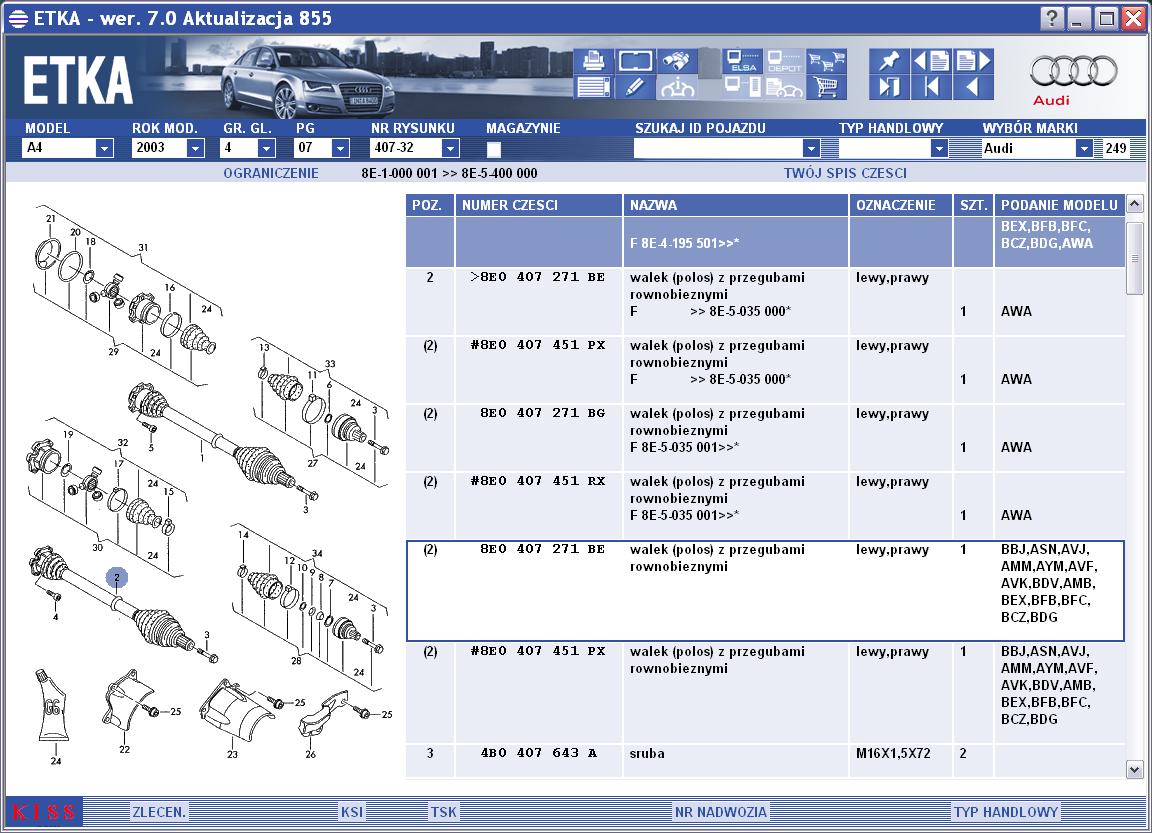1152x833 pixels.
Task: Select the TSK tab in bottom bar
Action: click(444, 812)
